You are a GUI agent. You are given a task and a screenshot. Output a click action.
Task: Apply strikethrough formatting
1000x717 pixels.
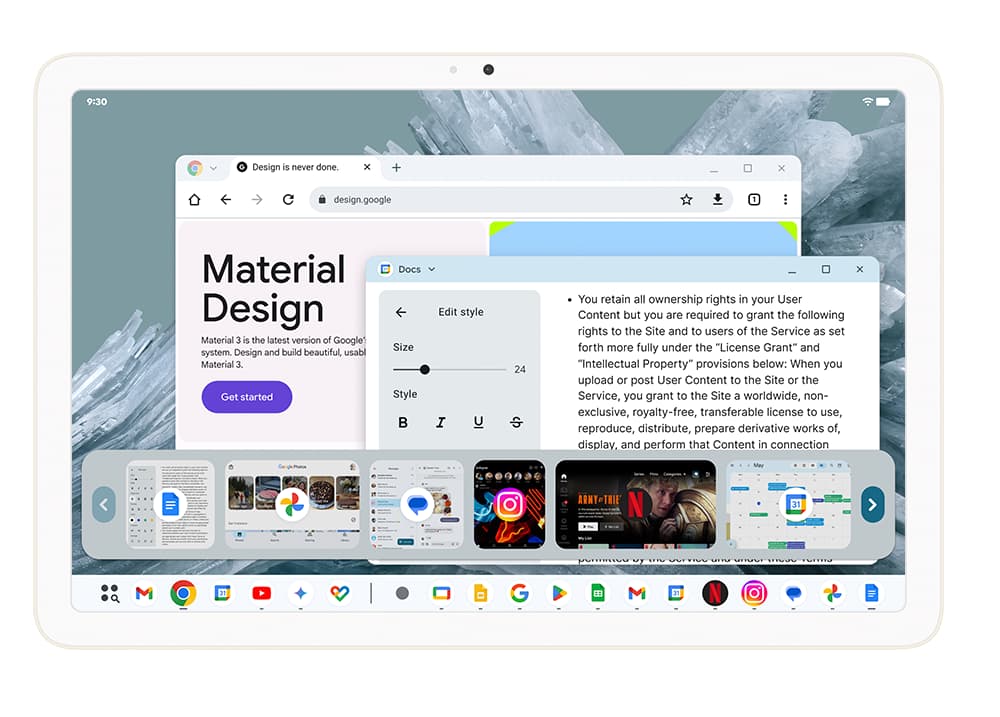516,422
